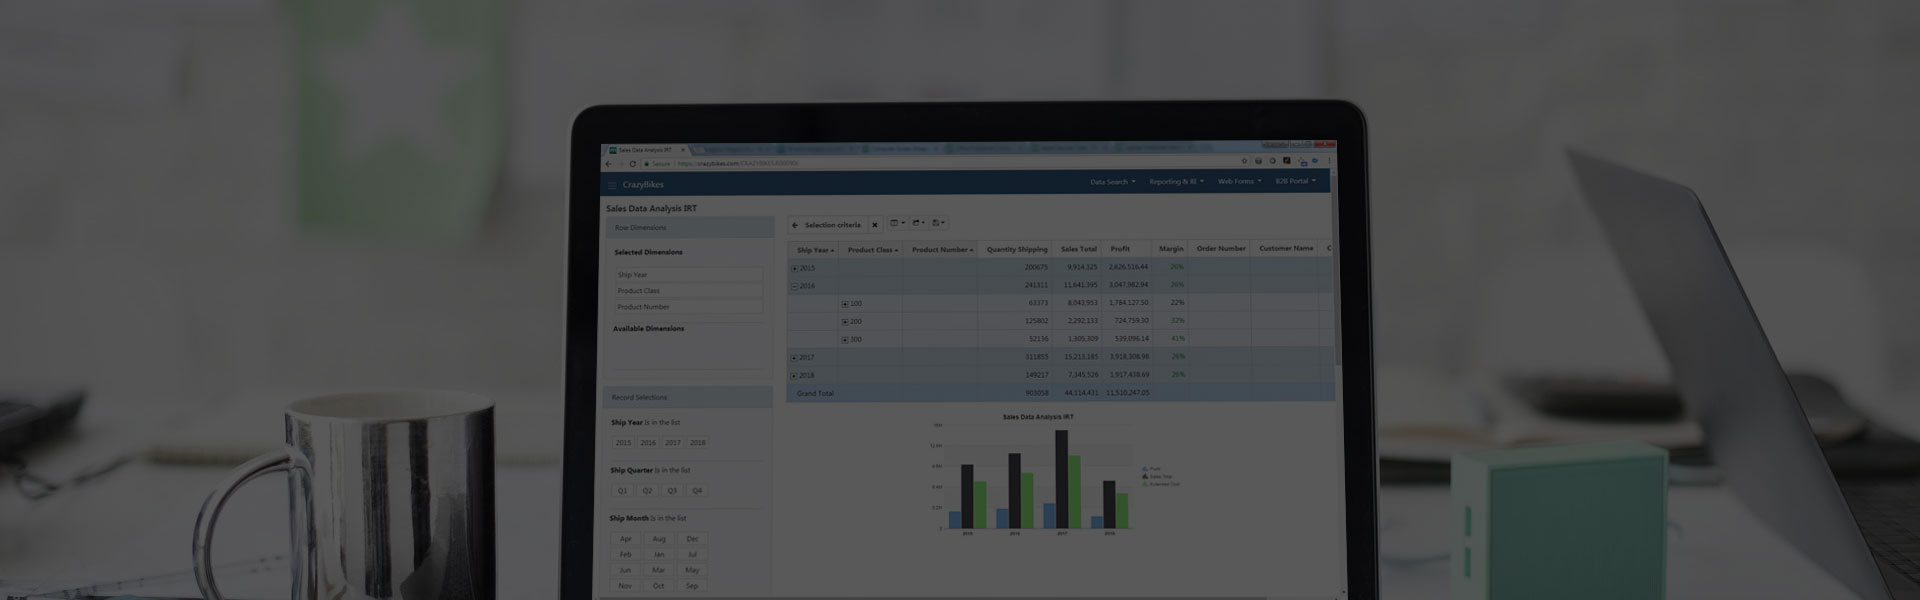Screen dimensions: 1920x600
Task: Sort by the Ship Year column header
Action: coord(814,250)
